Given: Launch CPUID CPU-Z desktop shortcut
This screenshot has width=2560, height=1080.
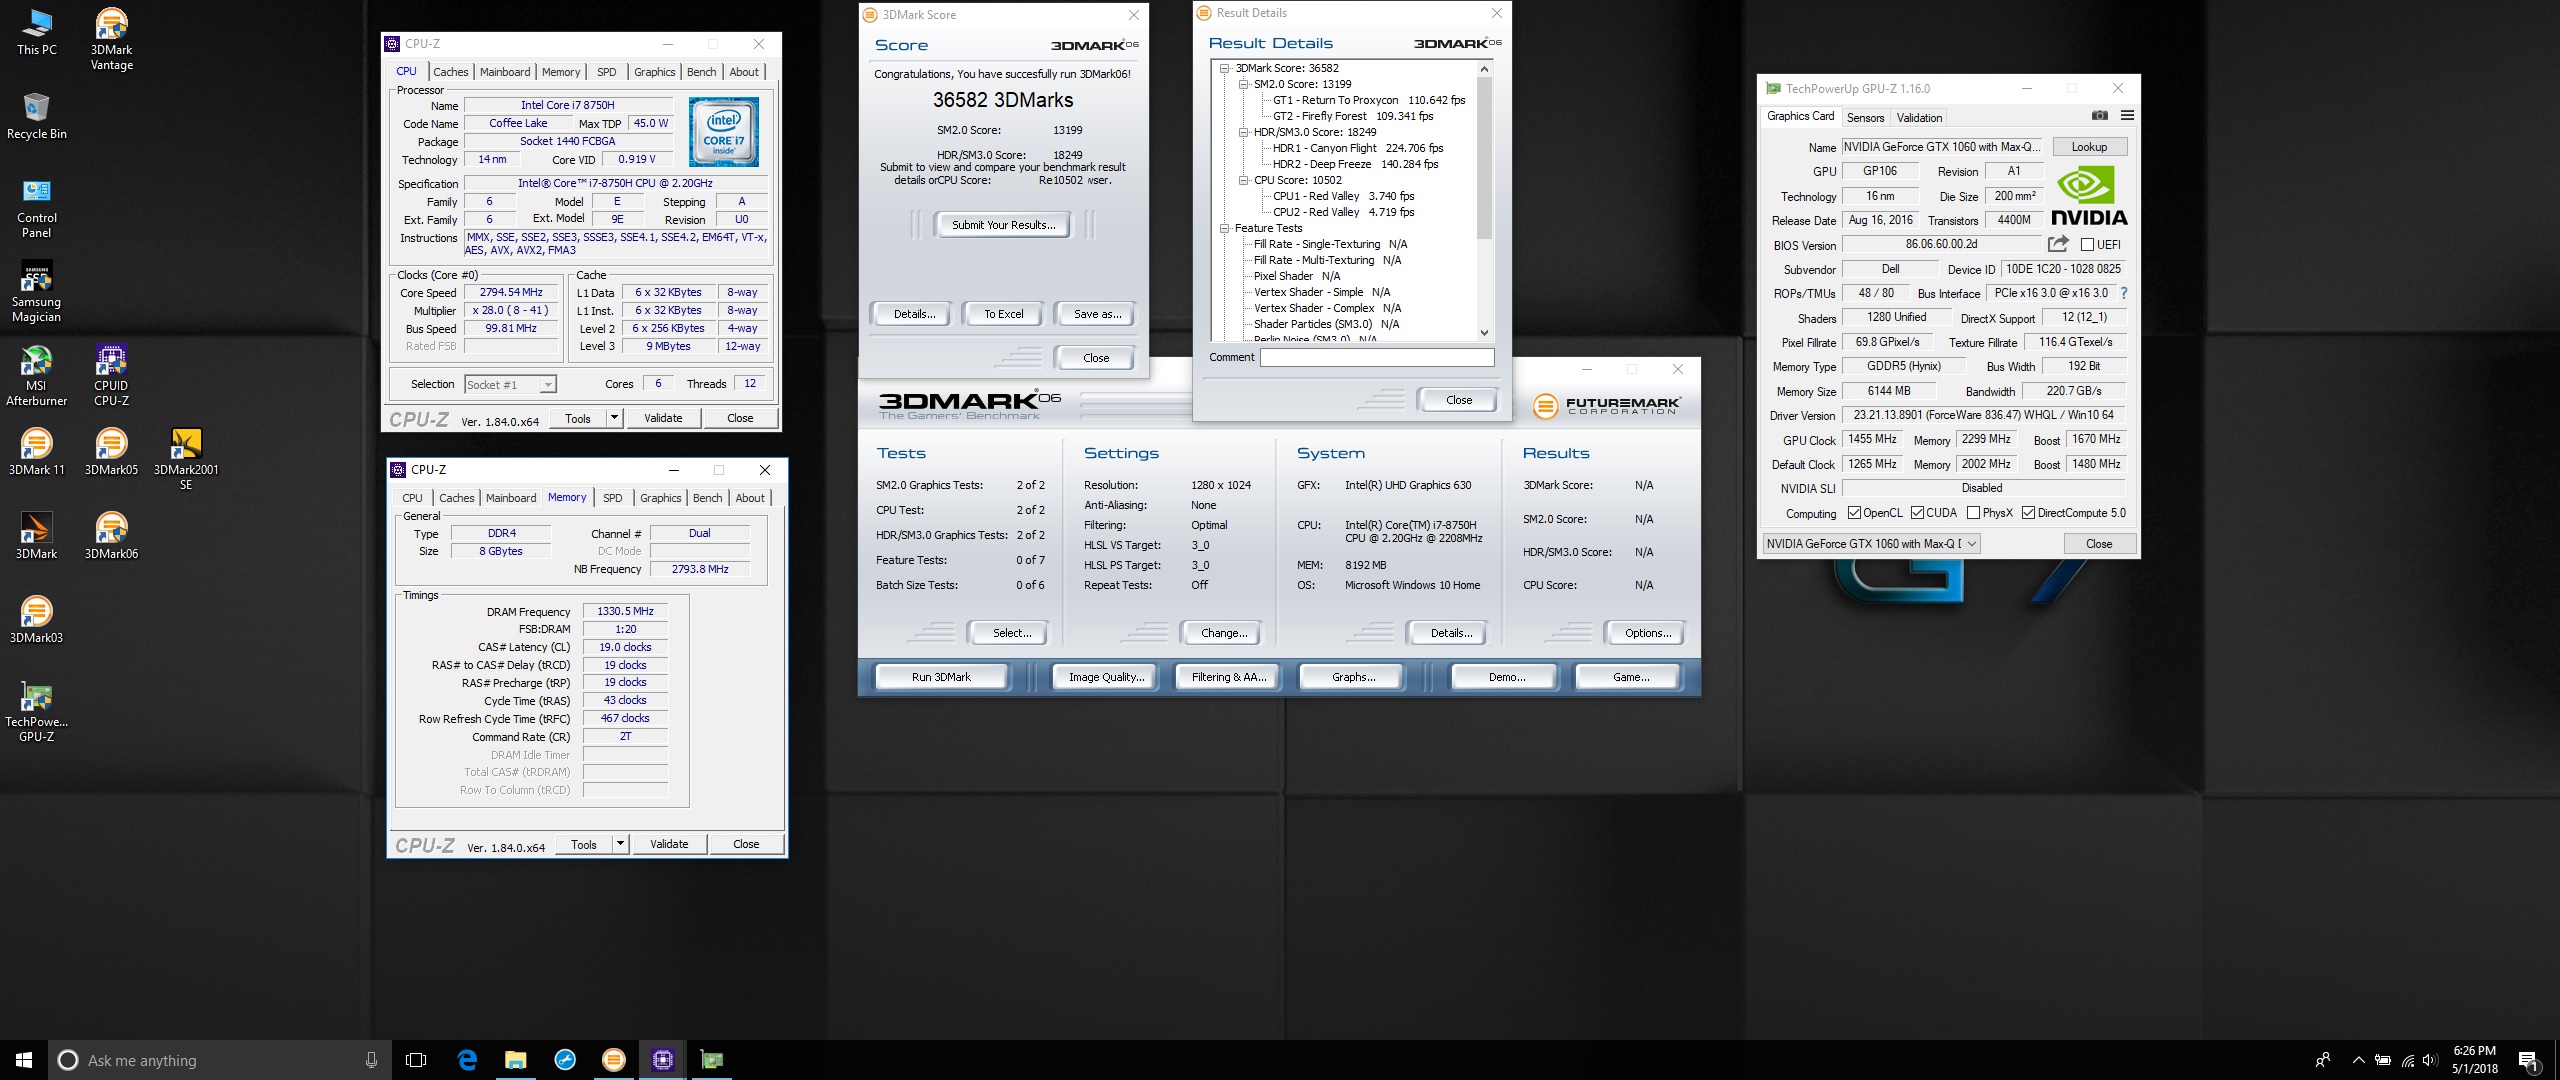Looking at the screenshot, I should tap(111, 376).
